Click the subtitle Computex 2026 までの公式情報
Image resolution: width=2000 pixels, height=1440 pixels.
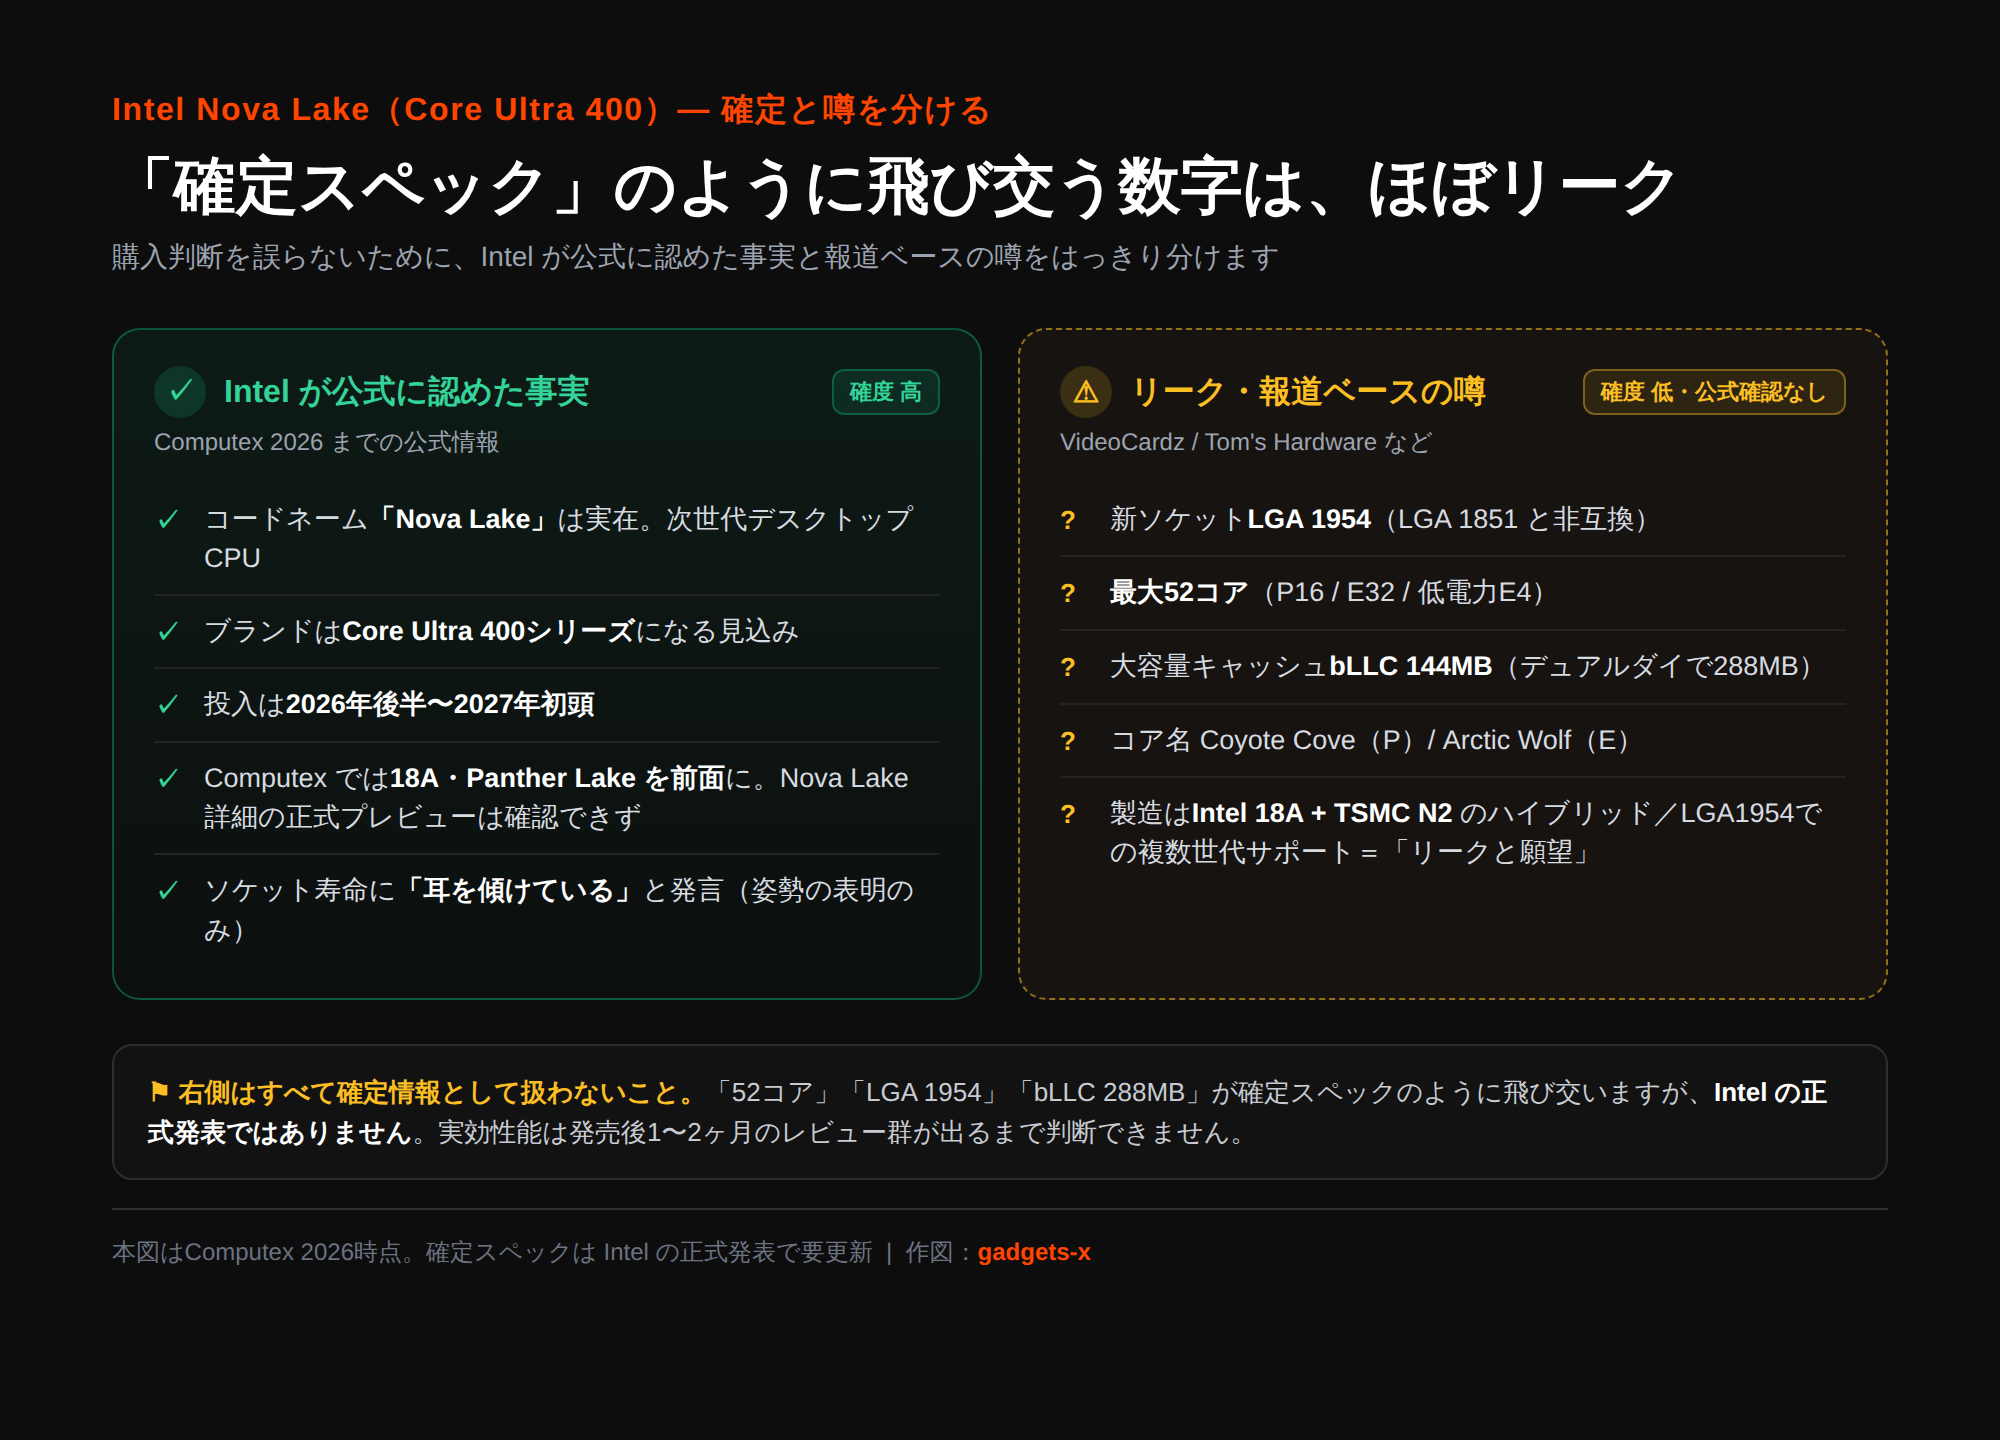[326, 442]
